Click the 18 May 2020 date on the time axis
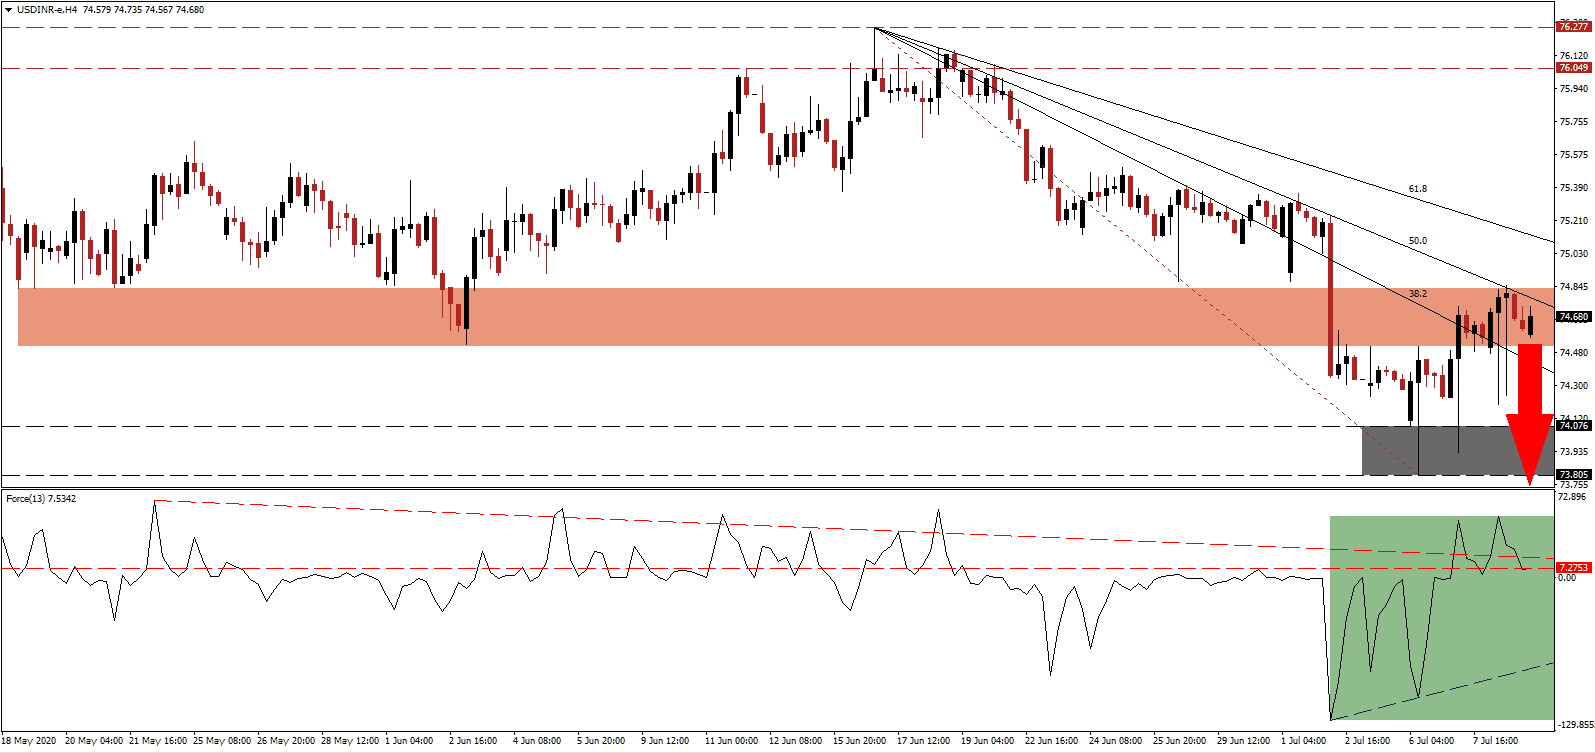1595x753 pixels. pos(29,741)
